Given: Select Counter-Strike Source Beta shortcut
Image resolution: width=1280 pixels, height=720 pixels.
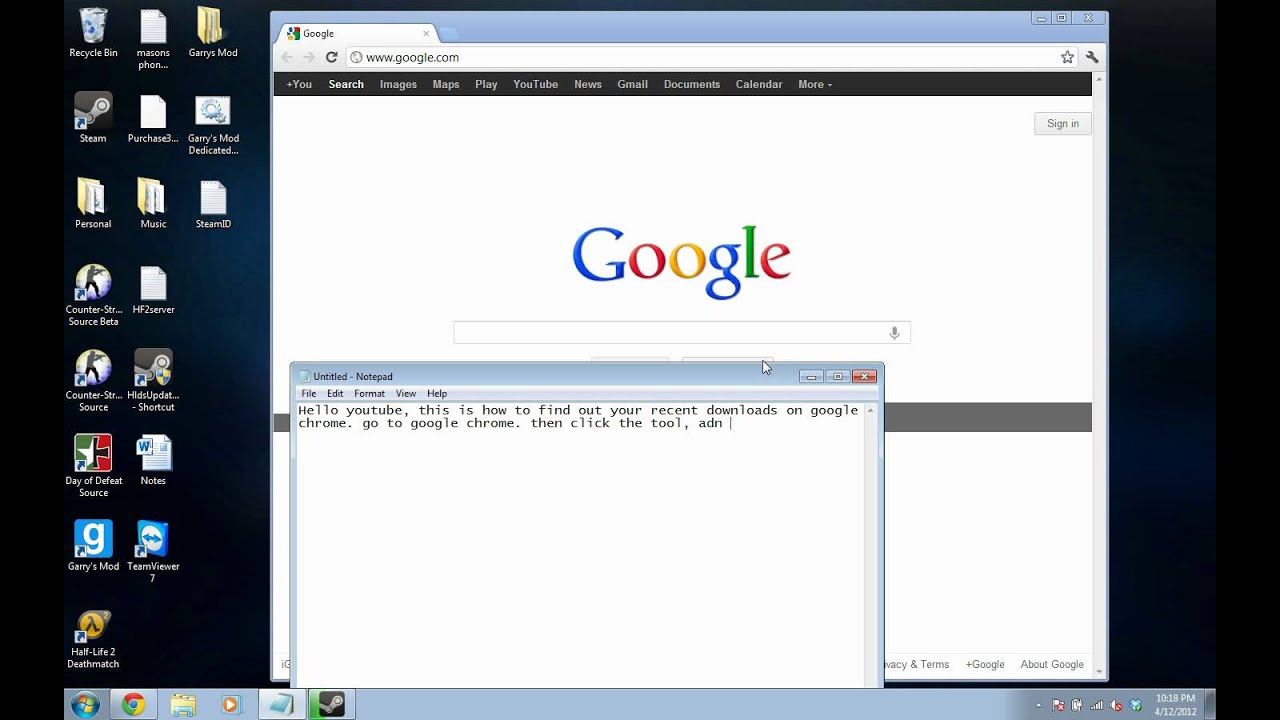Looking at the screenshot, I should tap(93, 295).
